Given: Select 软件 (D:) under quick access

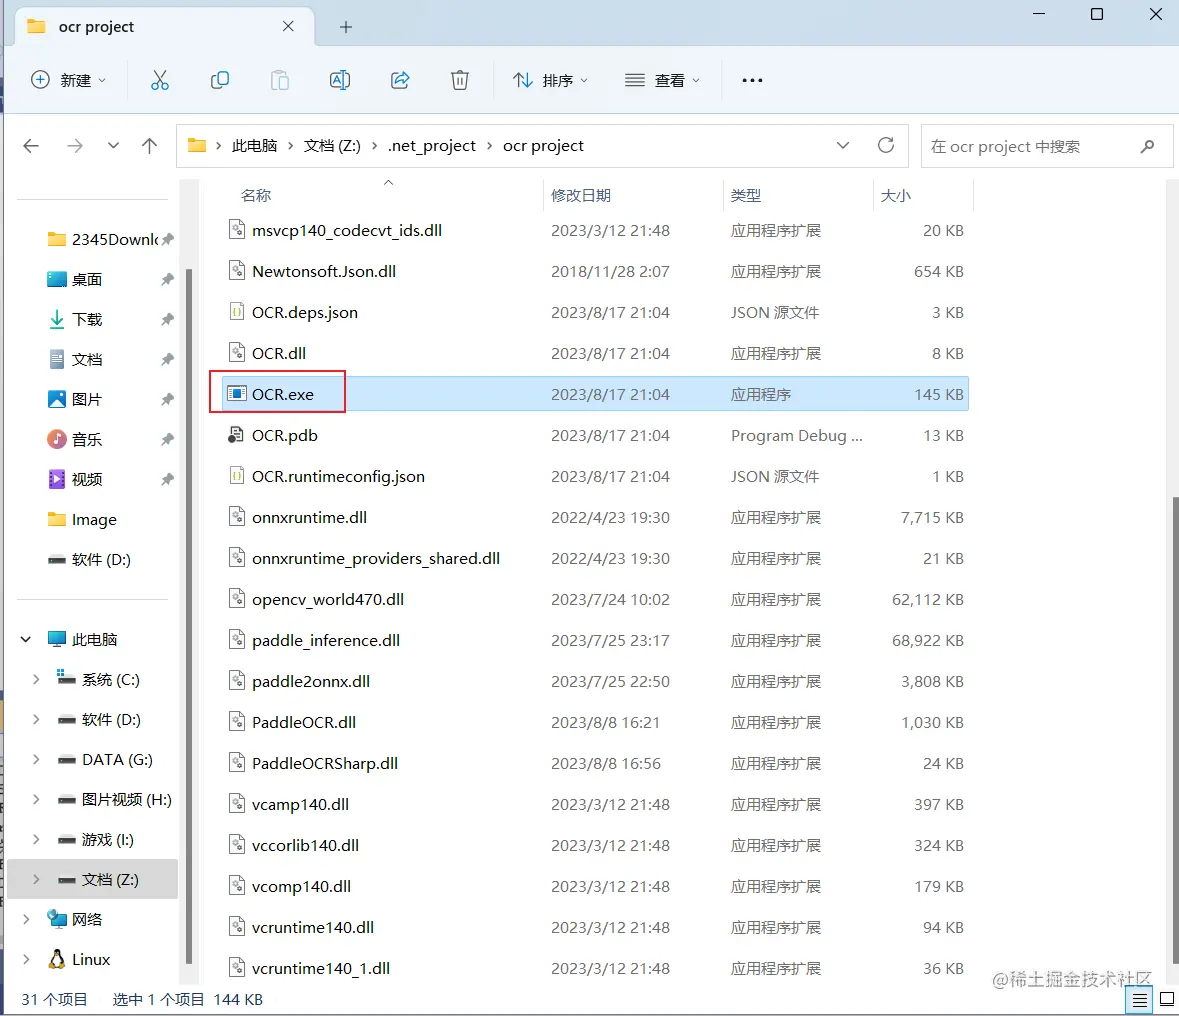Looking at the screenshot, I should coord(90,560).
